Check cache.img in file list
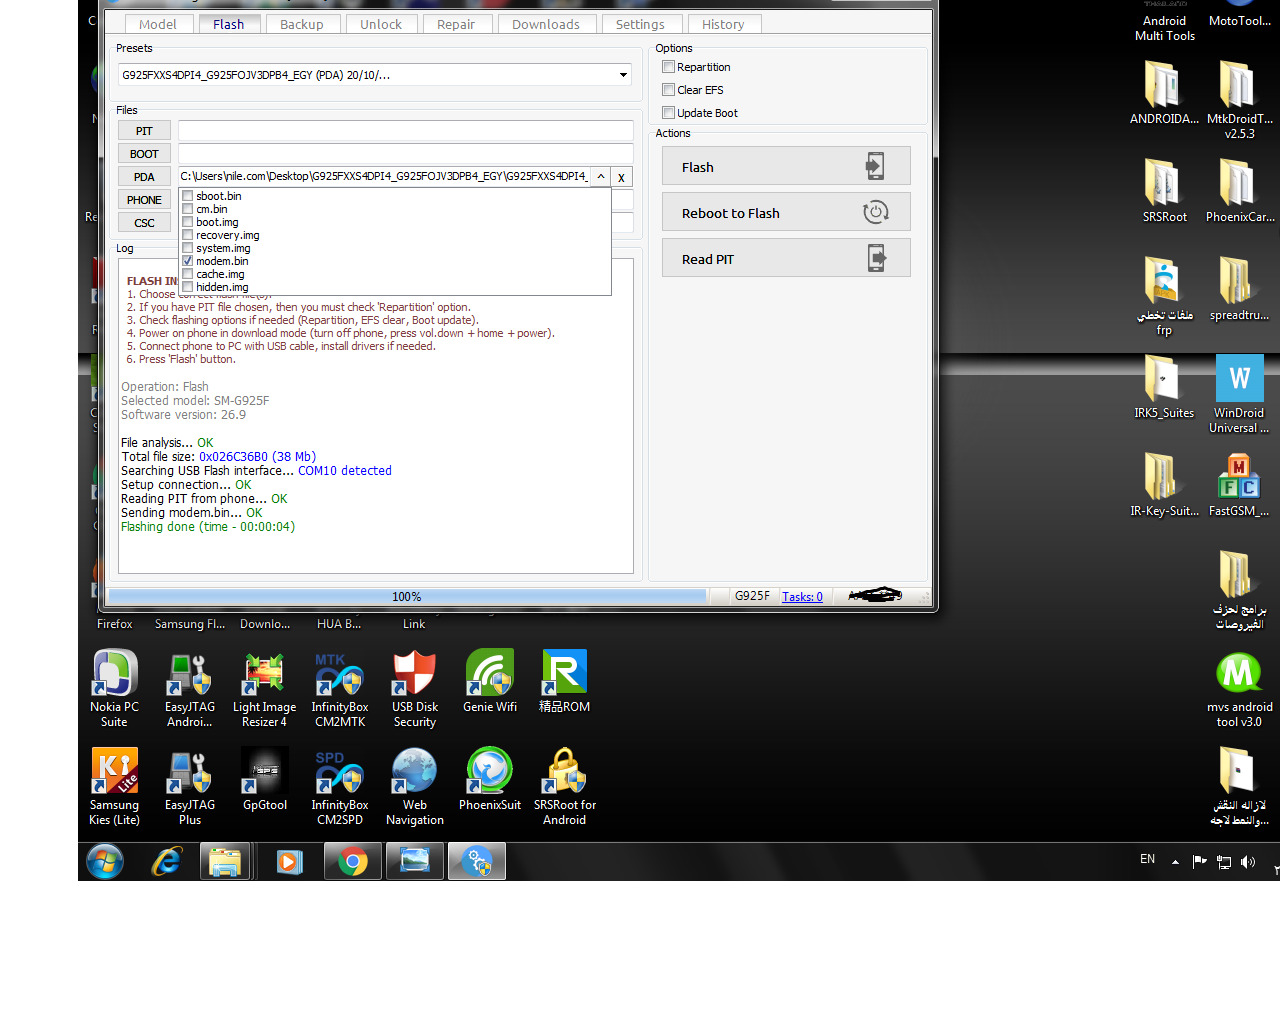The image size is (1280, 1024). tap(187, 274)
